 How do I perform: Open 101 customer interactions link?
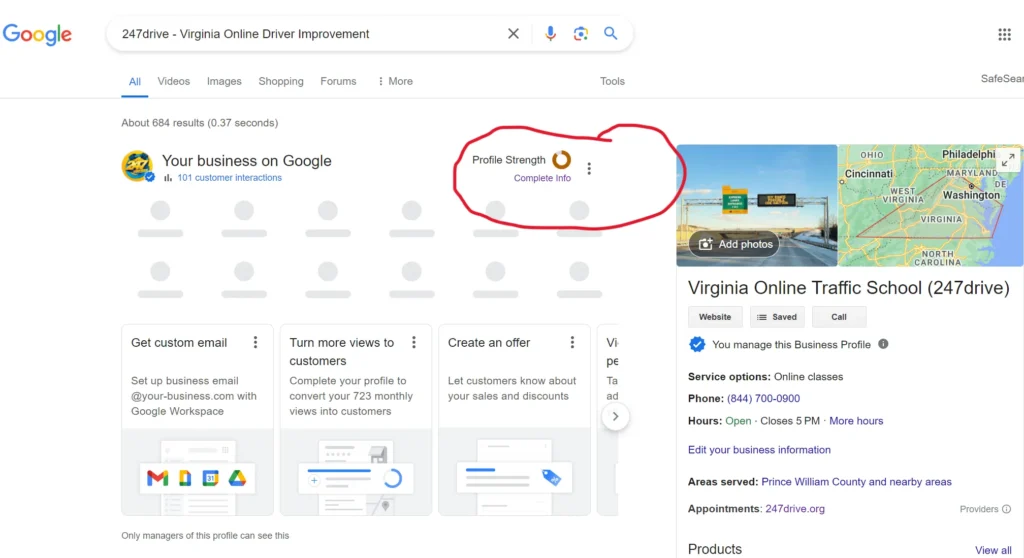pyautogui.click(x=230, y=178)
